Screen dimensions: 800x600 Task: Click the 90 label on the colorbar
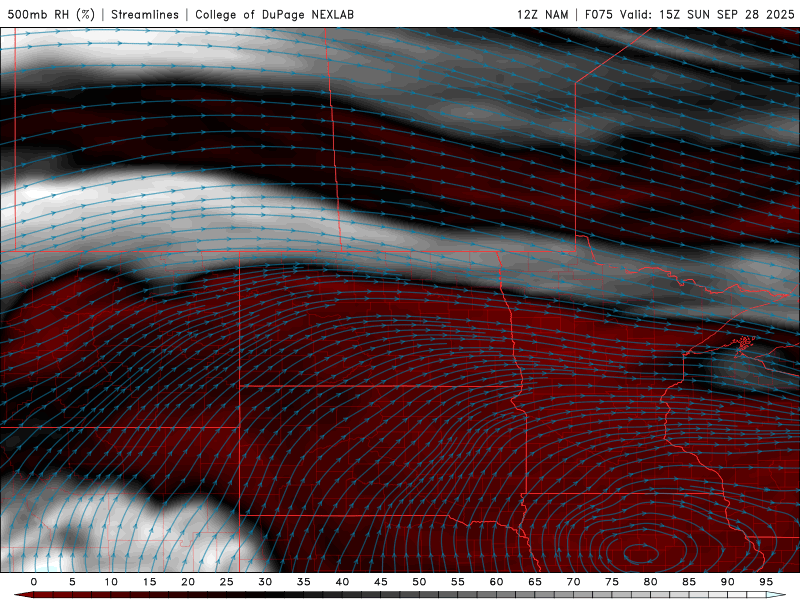[727, 582]
